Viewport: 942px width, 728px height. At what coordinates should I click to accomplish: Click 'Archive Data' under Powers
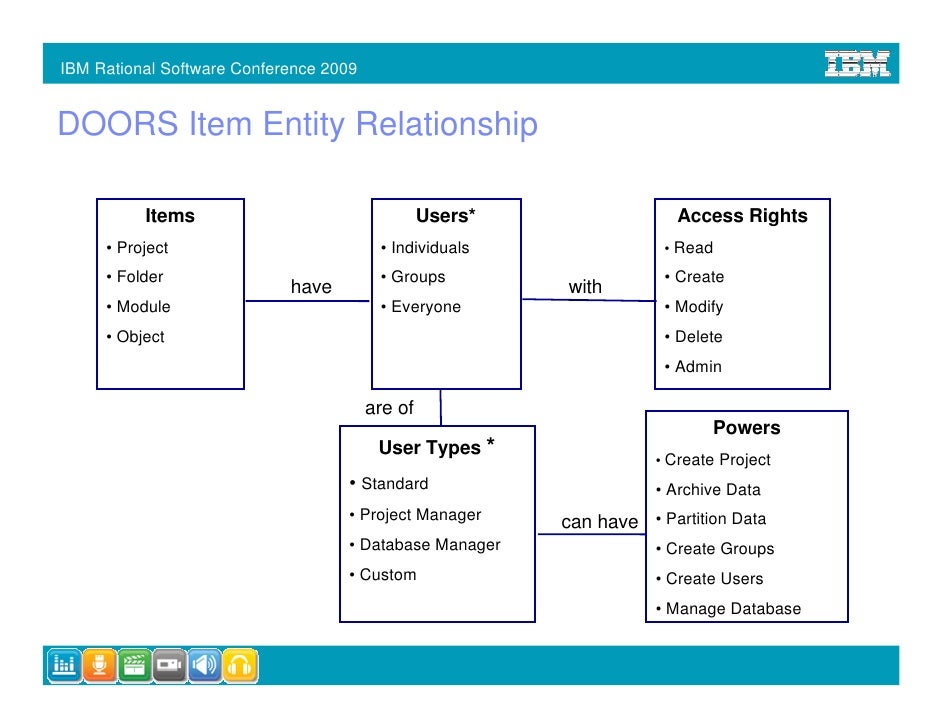tap(713, 490)
